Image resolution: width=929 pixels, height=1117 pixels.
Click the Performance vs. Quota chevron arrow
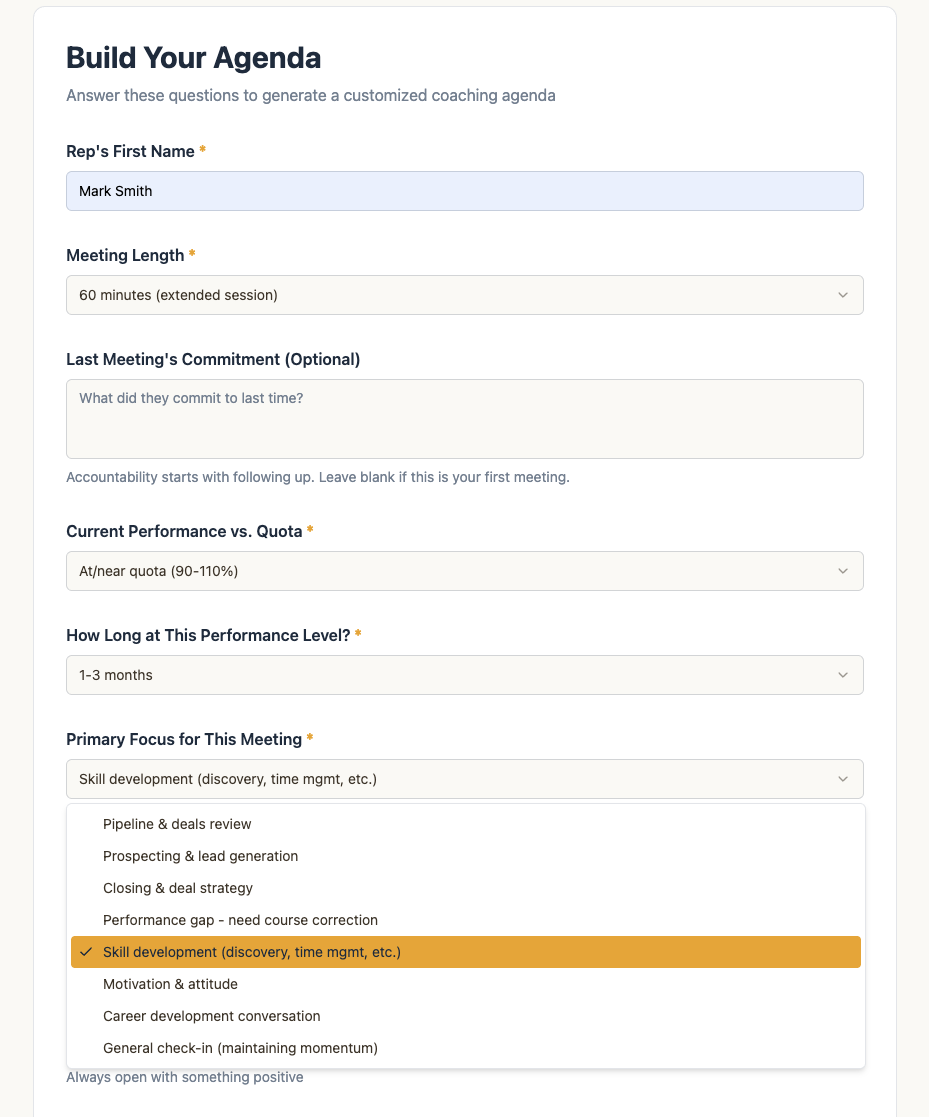click(x=843, y=571)
